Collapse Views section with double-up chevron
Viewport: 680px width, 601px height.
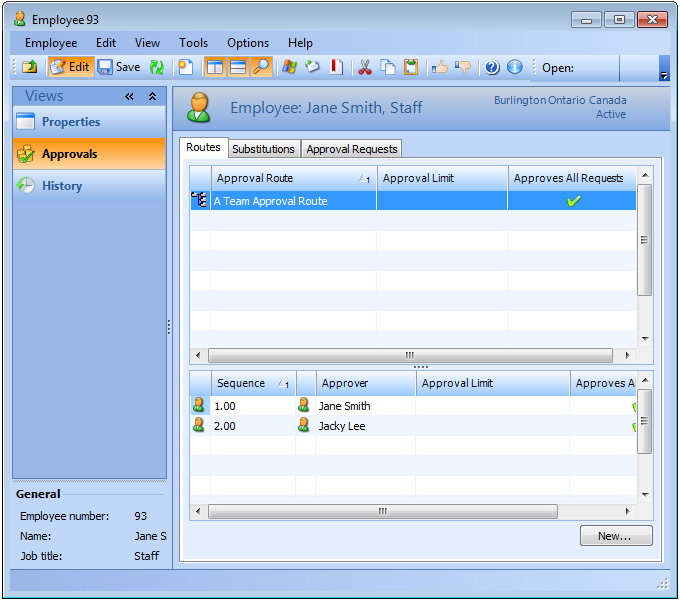pos(152,97)
